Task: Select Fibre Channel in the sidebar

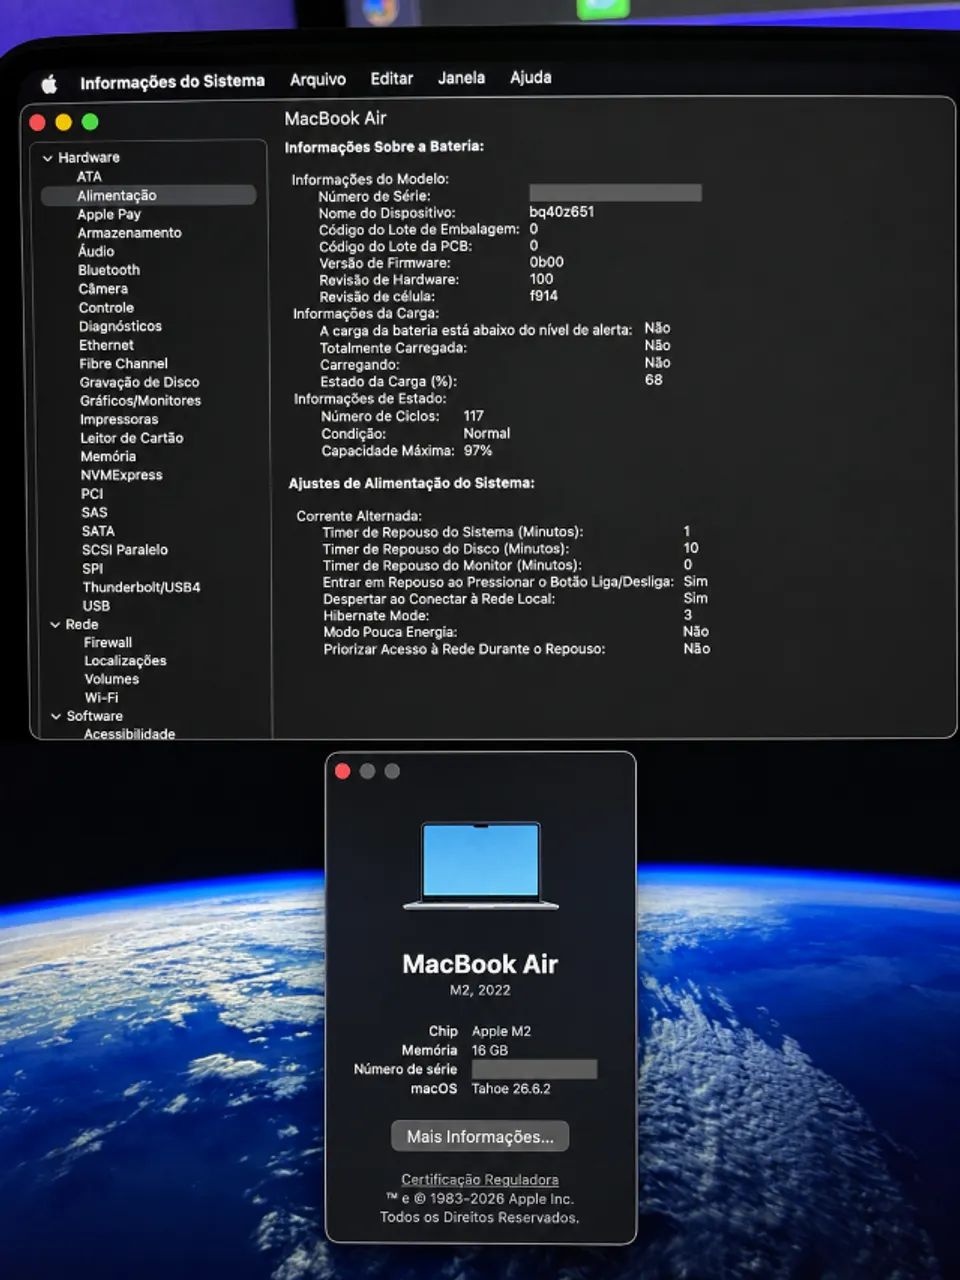Action: pos(123,364)
